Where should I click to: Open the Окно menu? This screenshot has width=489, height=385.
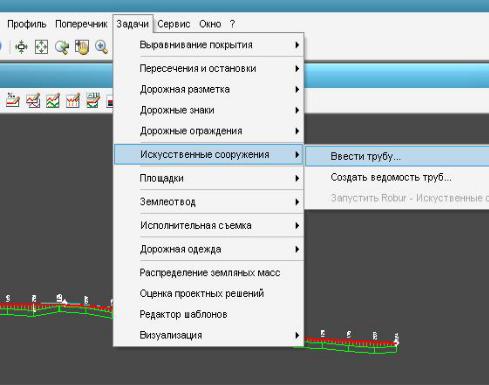pyautogui.click(x=210, y=24)
